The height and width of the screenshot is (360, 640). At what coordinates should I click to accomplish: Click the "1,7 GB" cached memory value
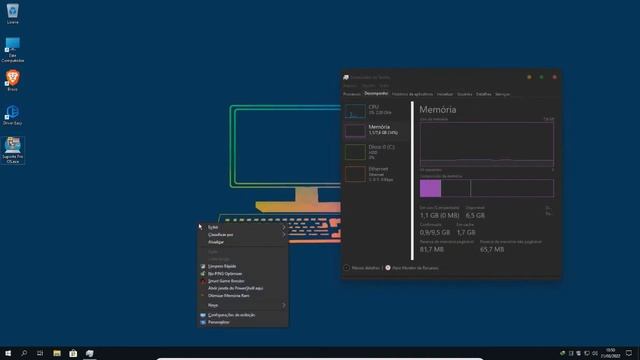[x=466, y=232]
